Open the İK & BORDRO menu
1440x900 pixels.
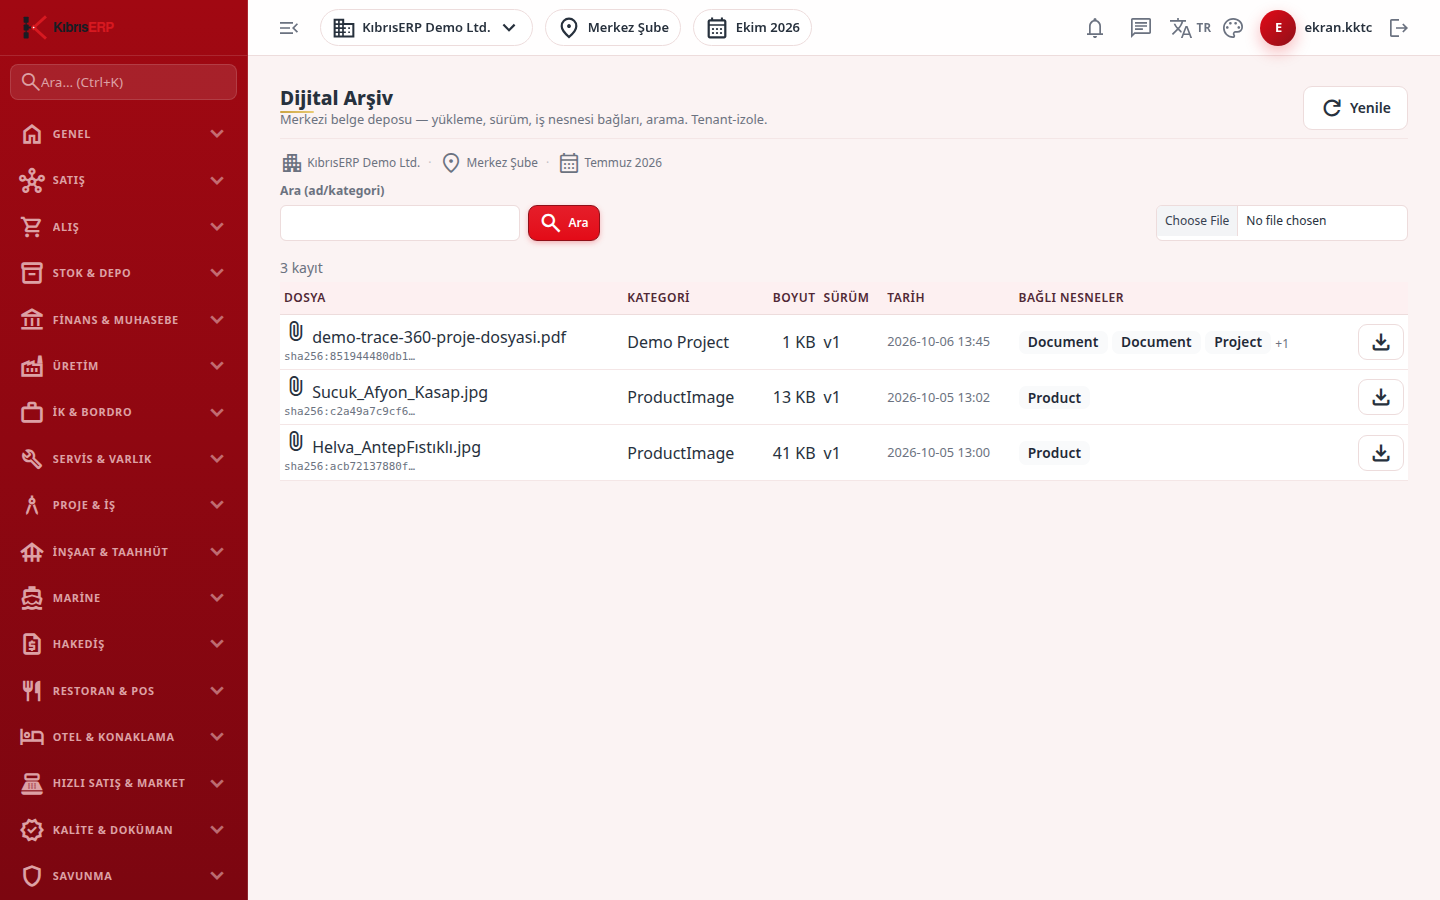coord(124,412)
